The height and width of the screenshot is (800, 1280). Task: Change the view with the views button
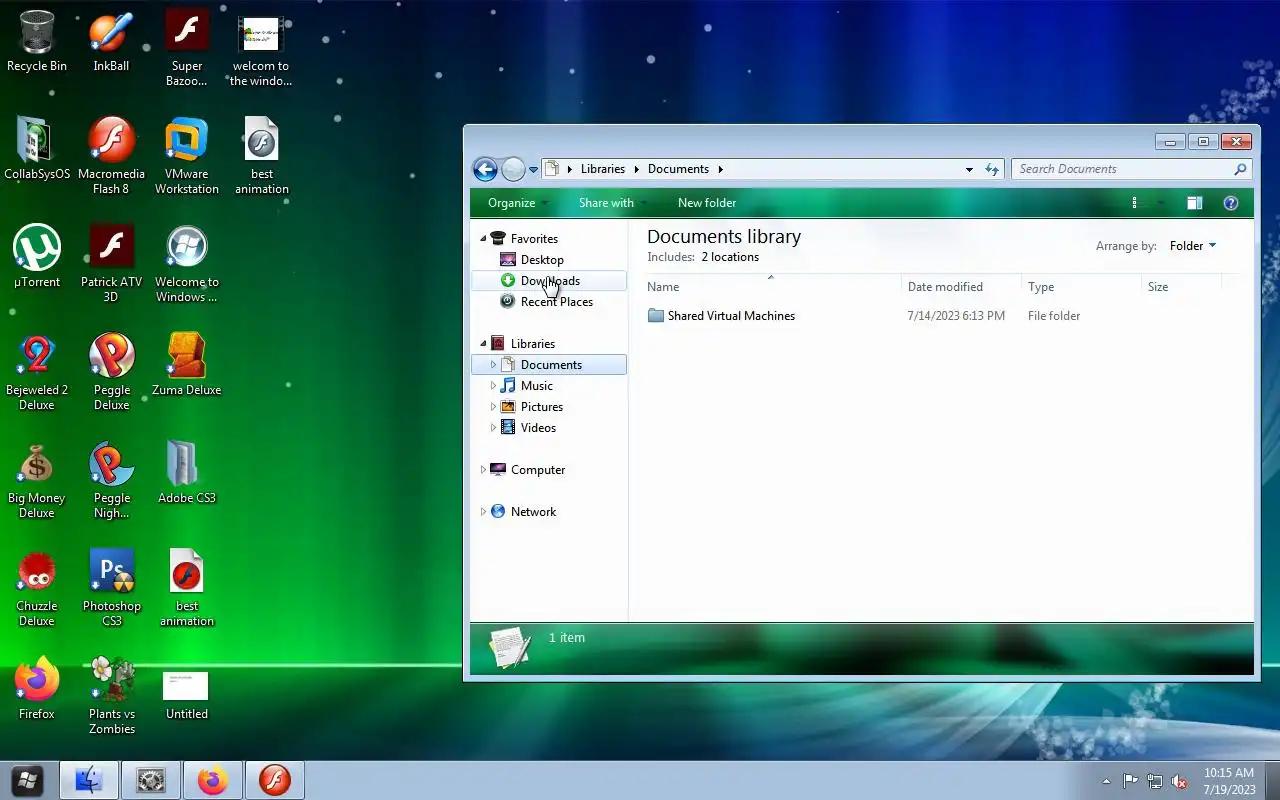pyautogui.click(x=1134, y=203)
